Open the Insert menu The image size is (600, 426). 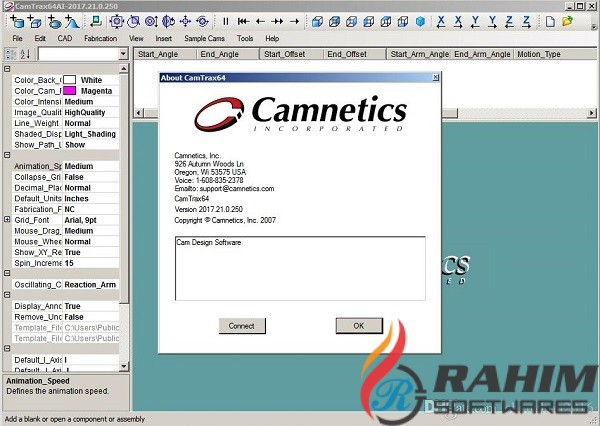click(163, 38)
